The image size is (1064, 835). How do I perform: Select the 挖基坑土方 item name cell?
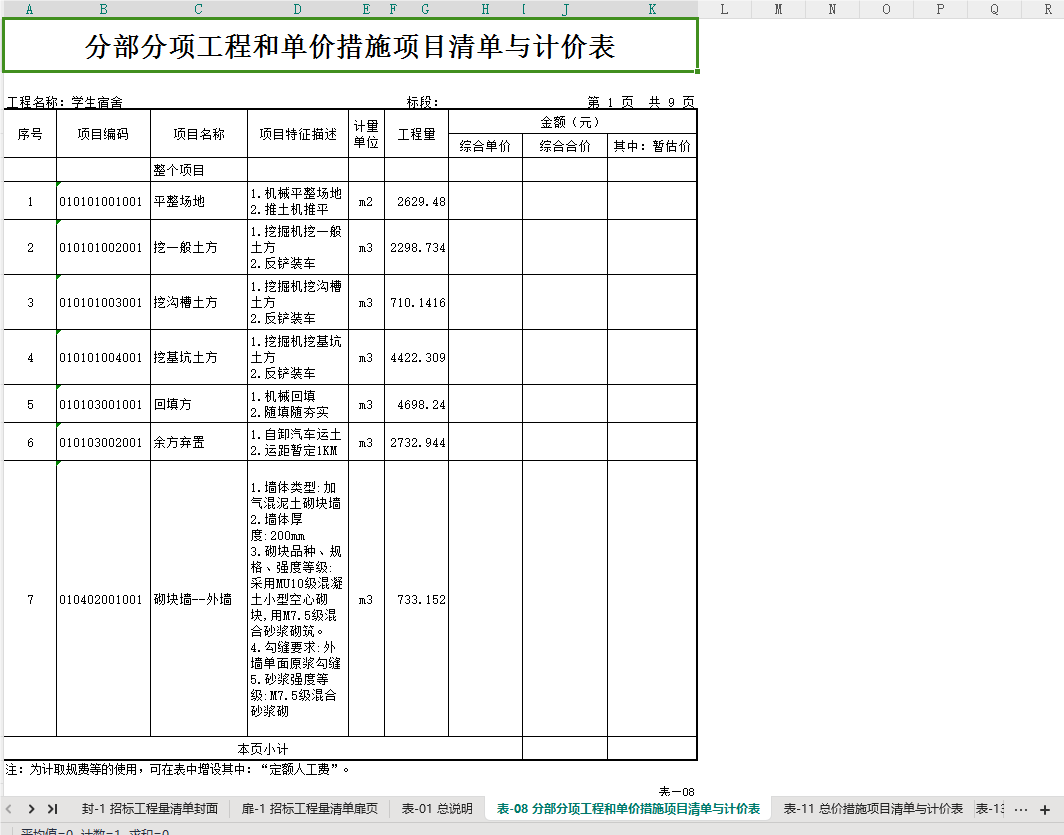coord(199,357)
